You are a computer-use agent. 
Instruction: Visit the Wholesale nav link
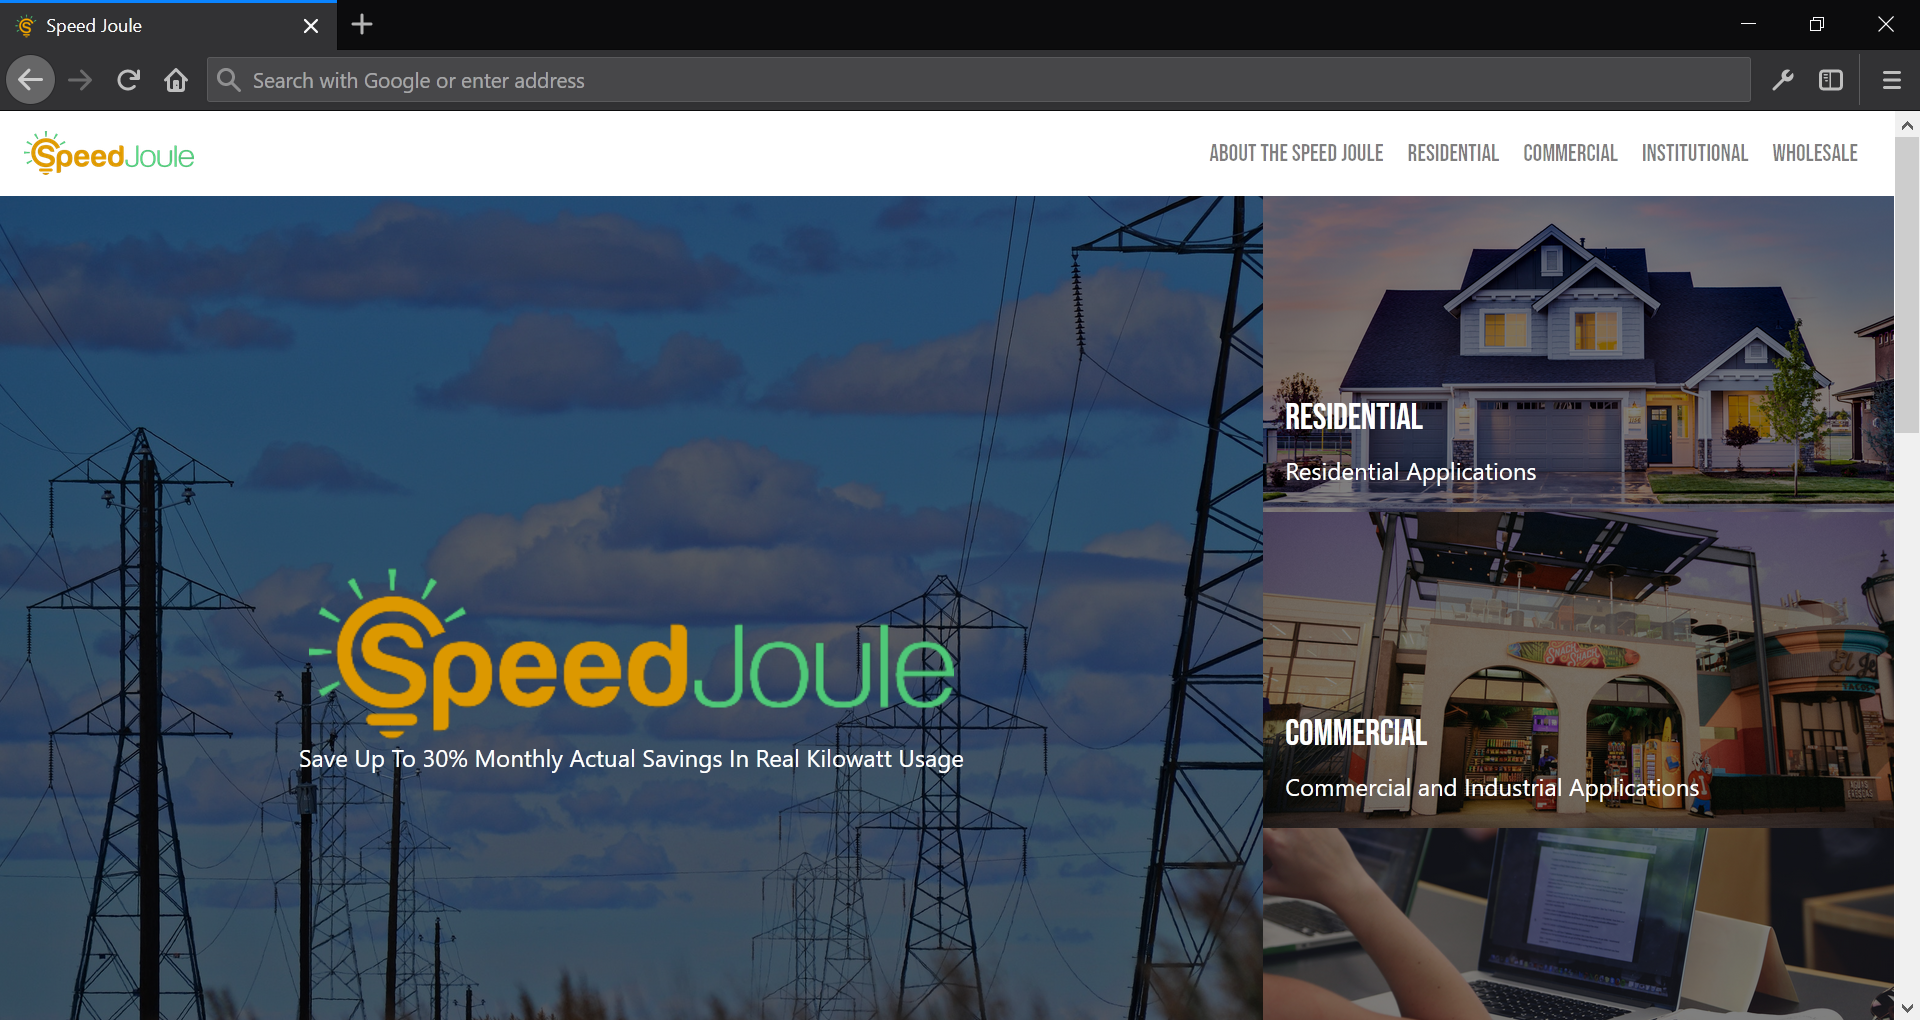click(1814, 153)
